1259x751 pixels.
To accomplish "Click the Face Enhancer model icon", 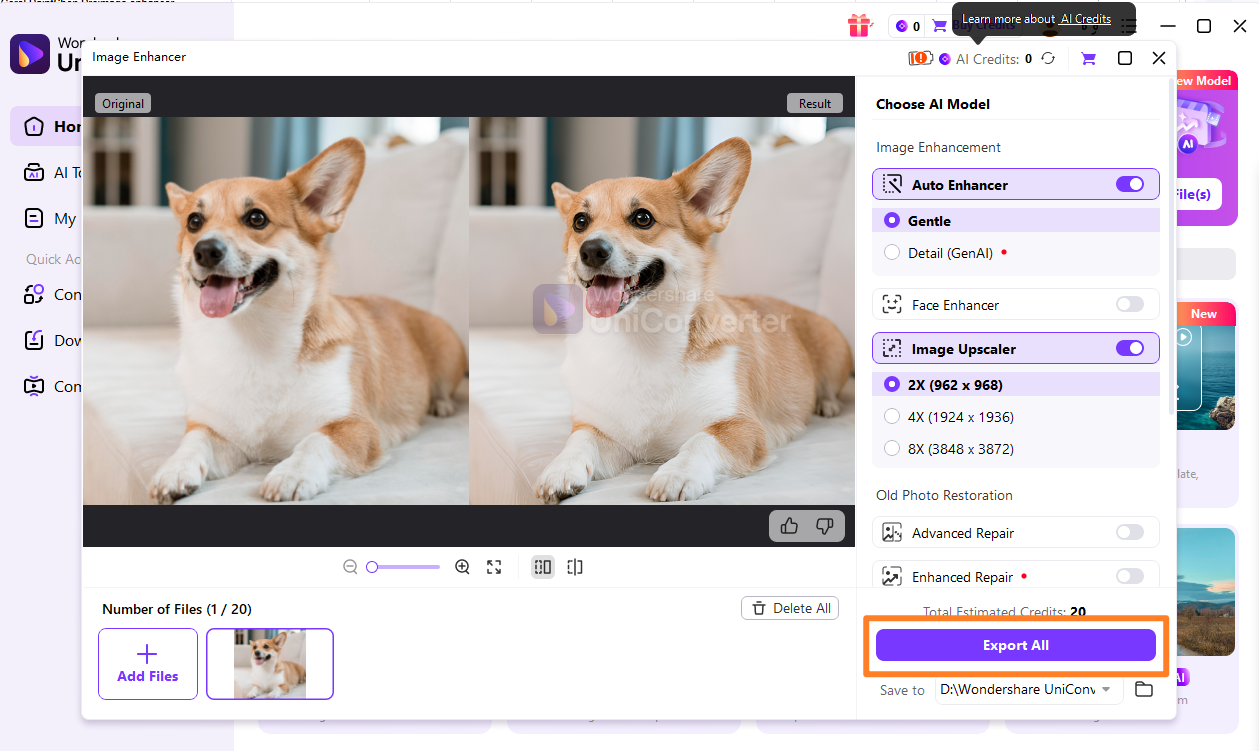I will pos(892,305).
